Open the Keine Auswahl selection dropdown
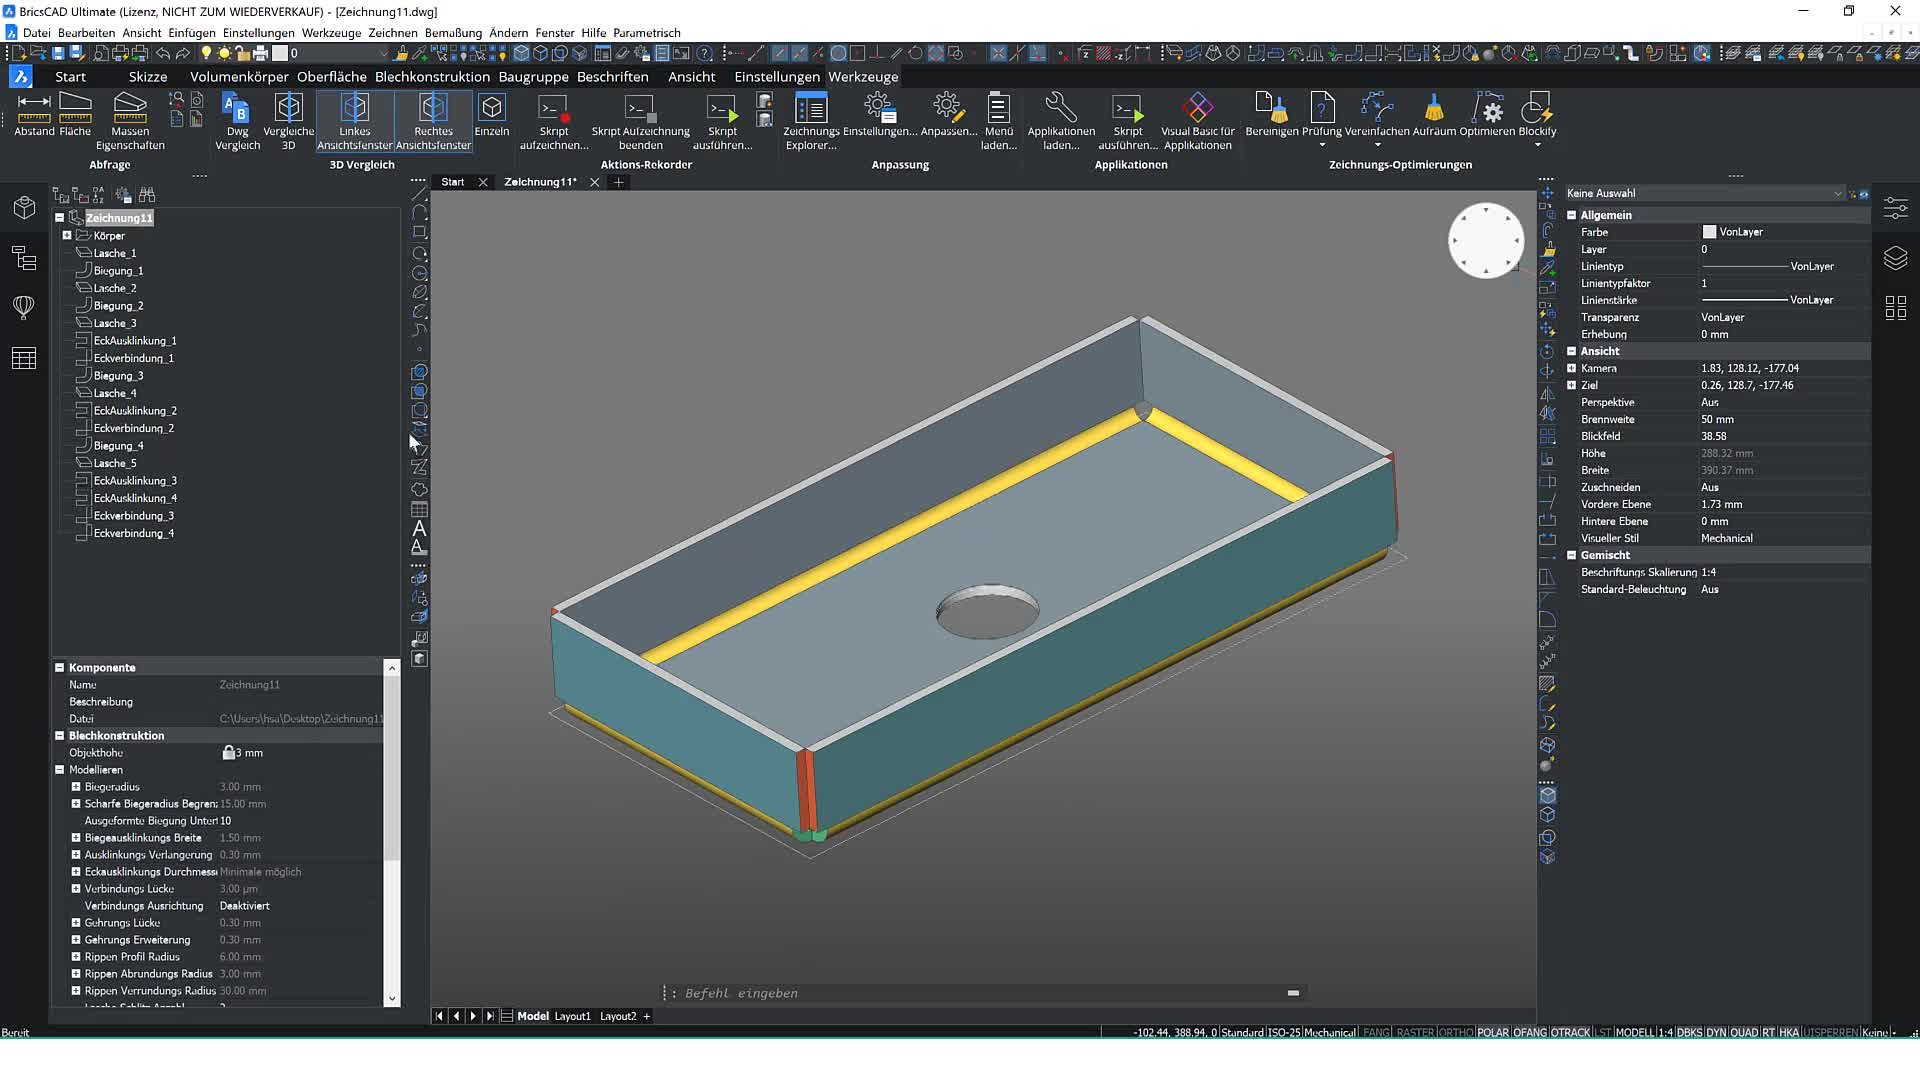 point(1836,193)
